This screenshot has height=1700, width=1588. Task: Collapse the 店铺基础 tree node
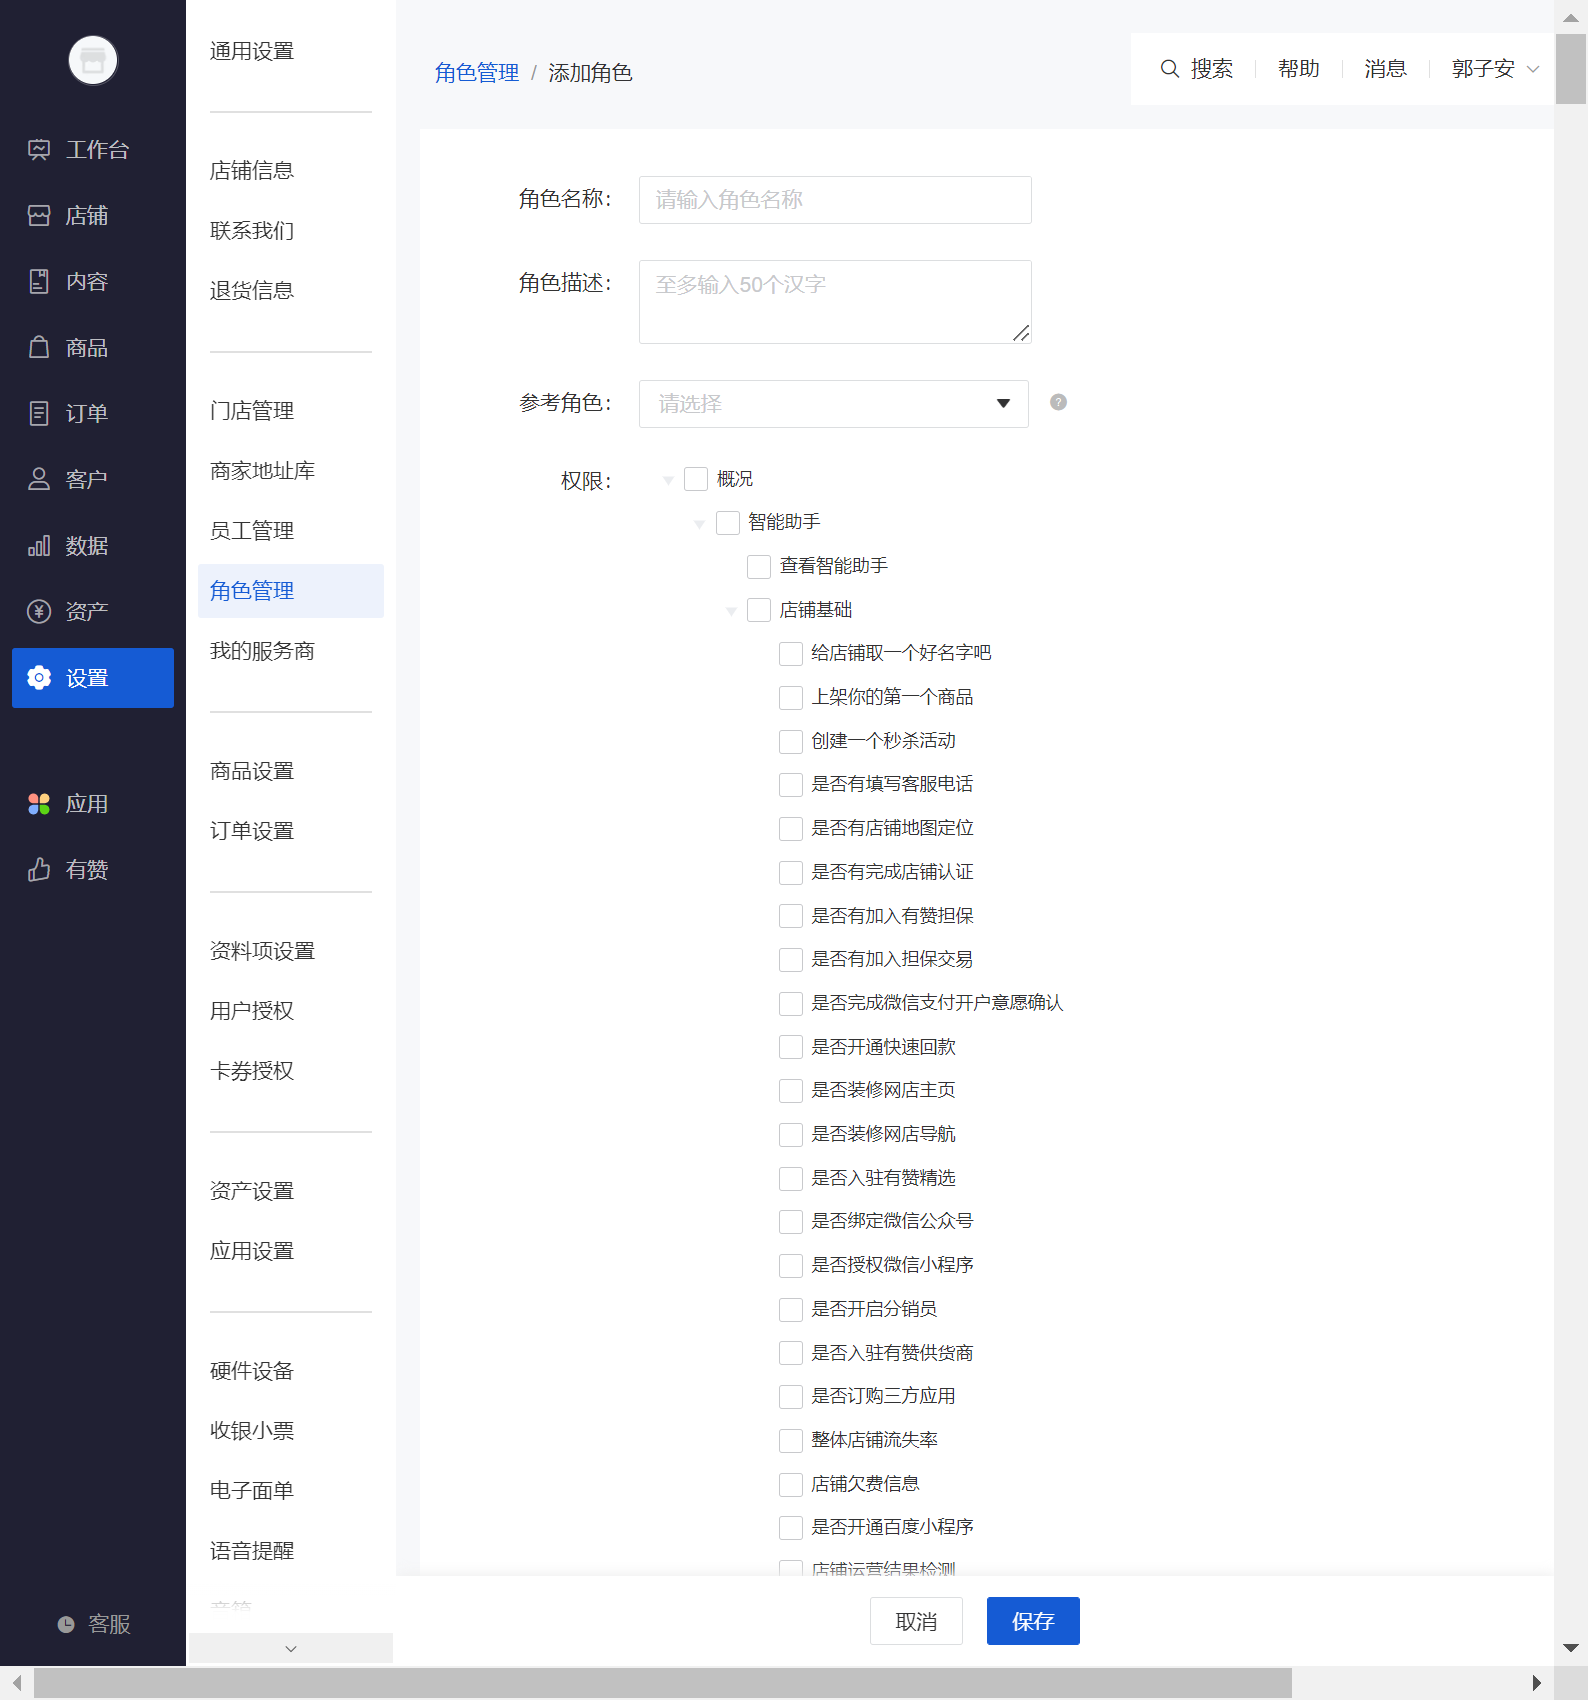[x=731, y=611]
